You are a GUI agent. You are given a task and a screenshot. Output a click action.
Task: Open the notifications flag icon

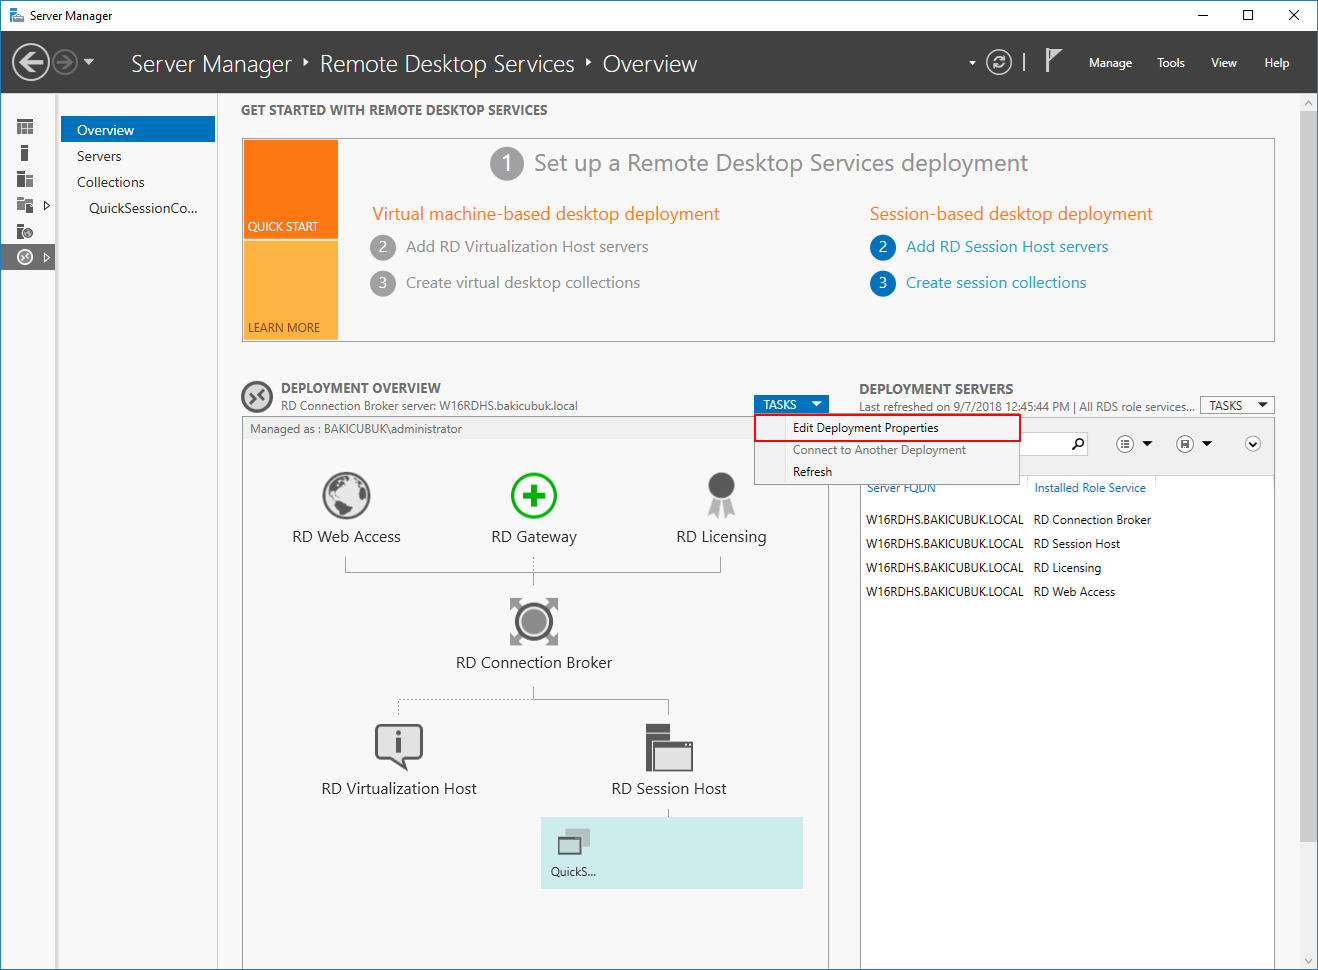click(x=1053, y=61)
